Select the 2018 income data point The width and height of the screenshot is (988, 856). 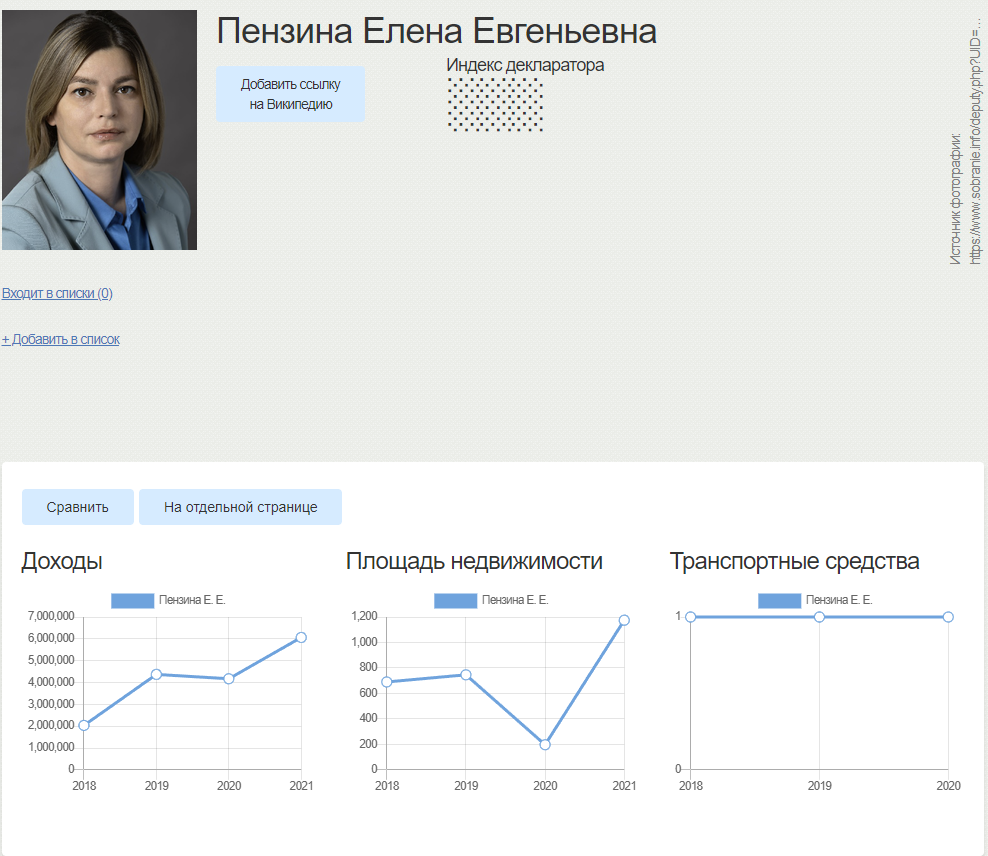click(84, 725)
